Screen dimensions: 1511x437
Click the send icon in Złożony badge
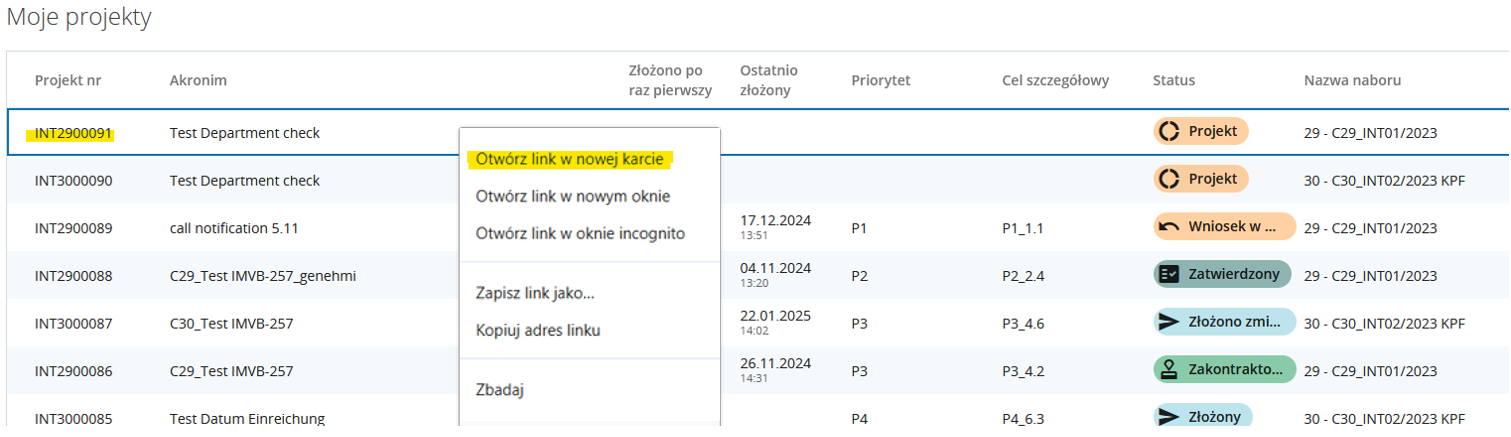point(1168,417)
